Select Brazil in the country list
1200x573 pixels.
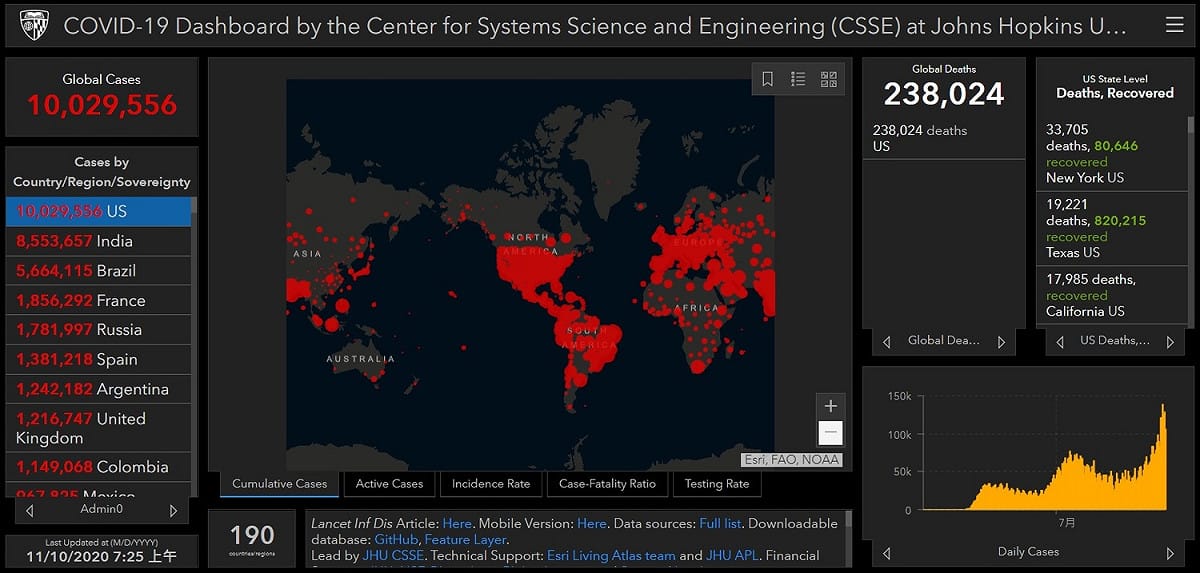point(98,271)
